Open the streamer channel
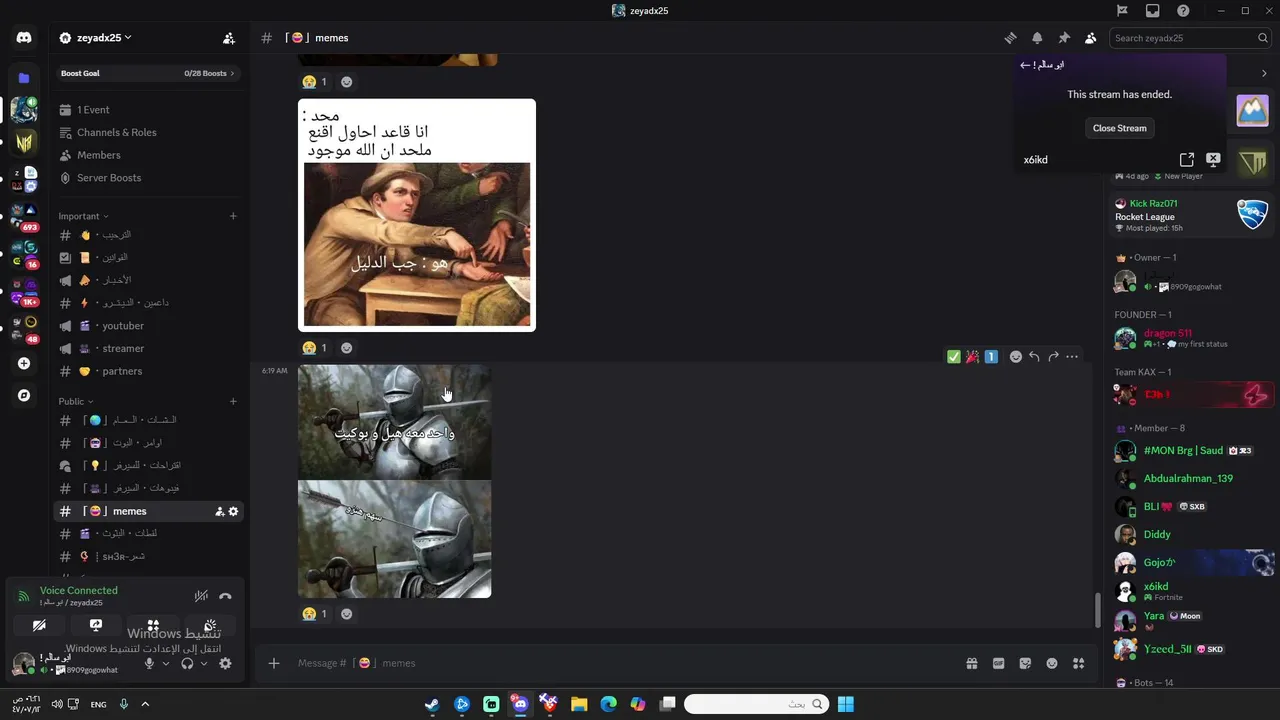 click(148, 349)
